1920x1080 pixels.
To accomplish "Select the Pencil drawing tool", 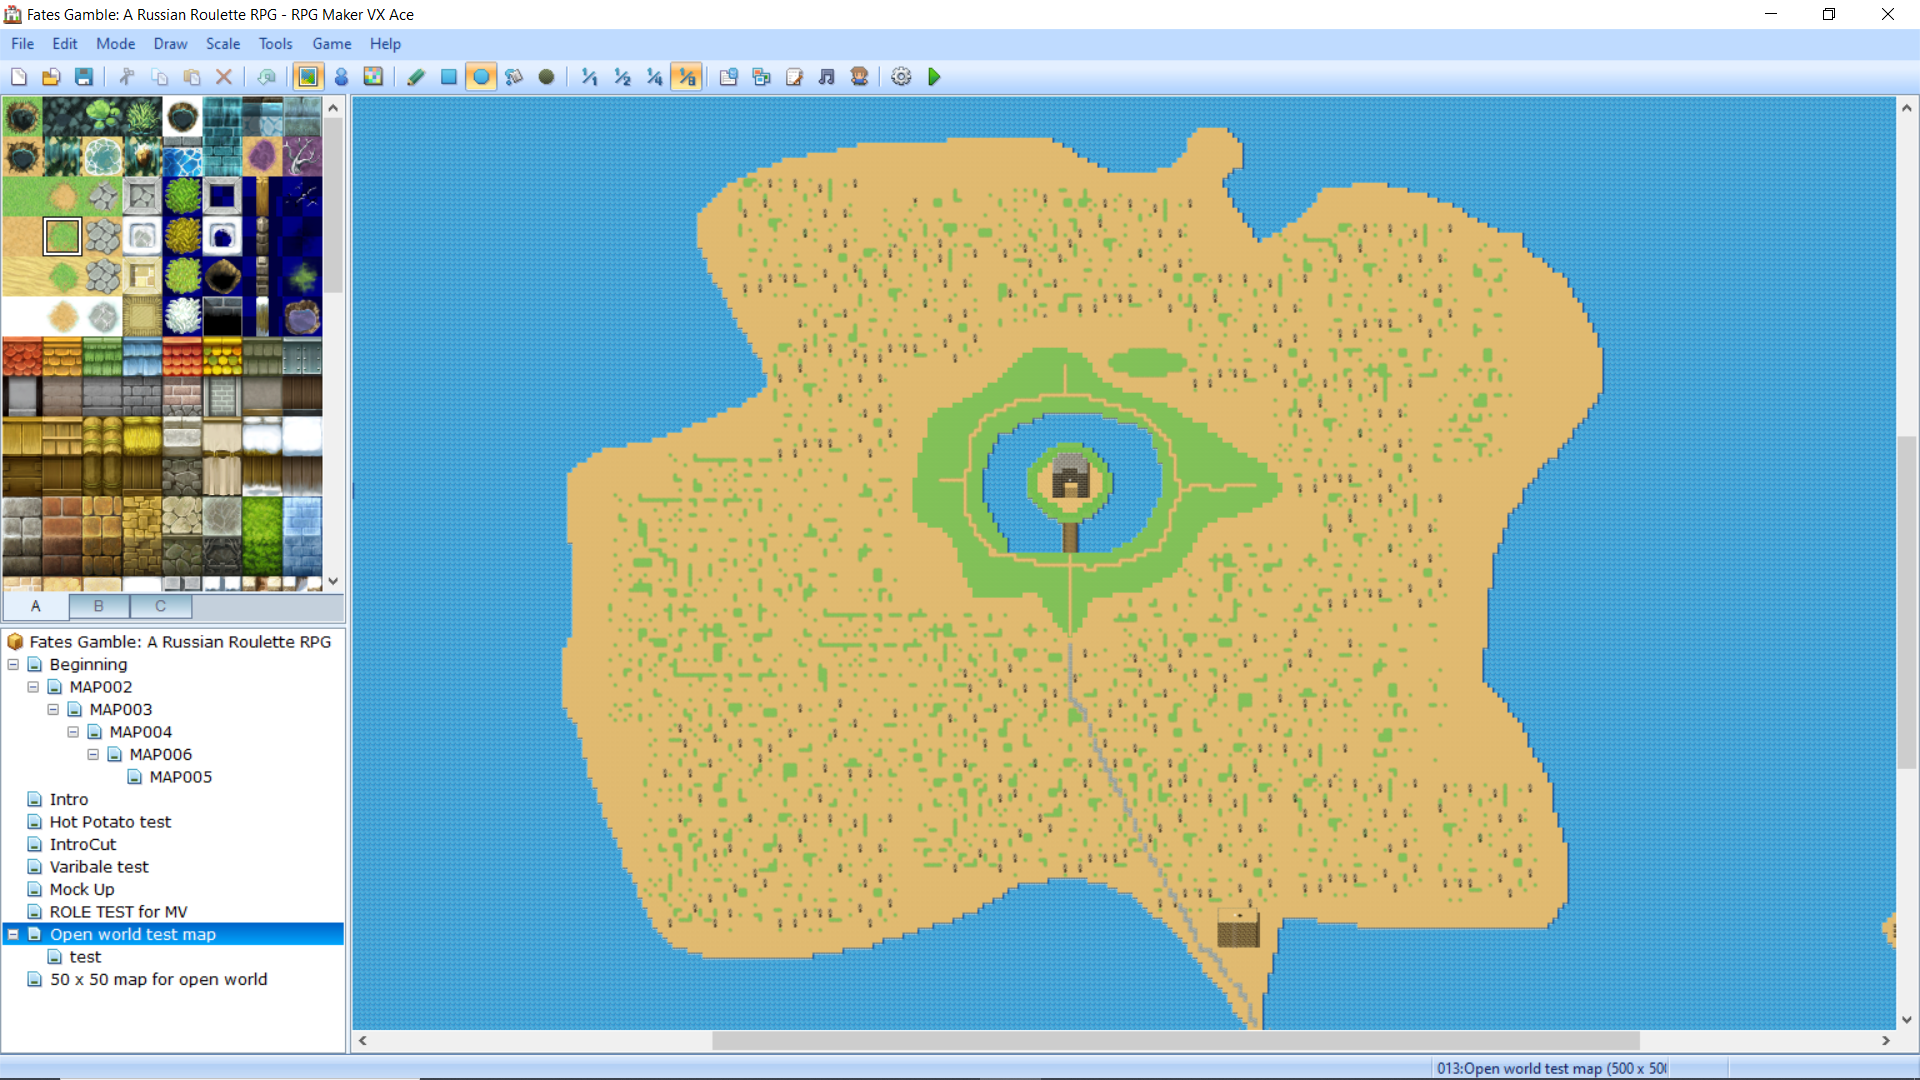I will (x=416, y=77).
